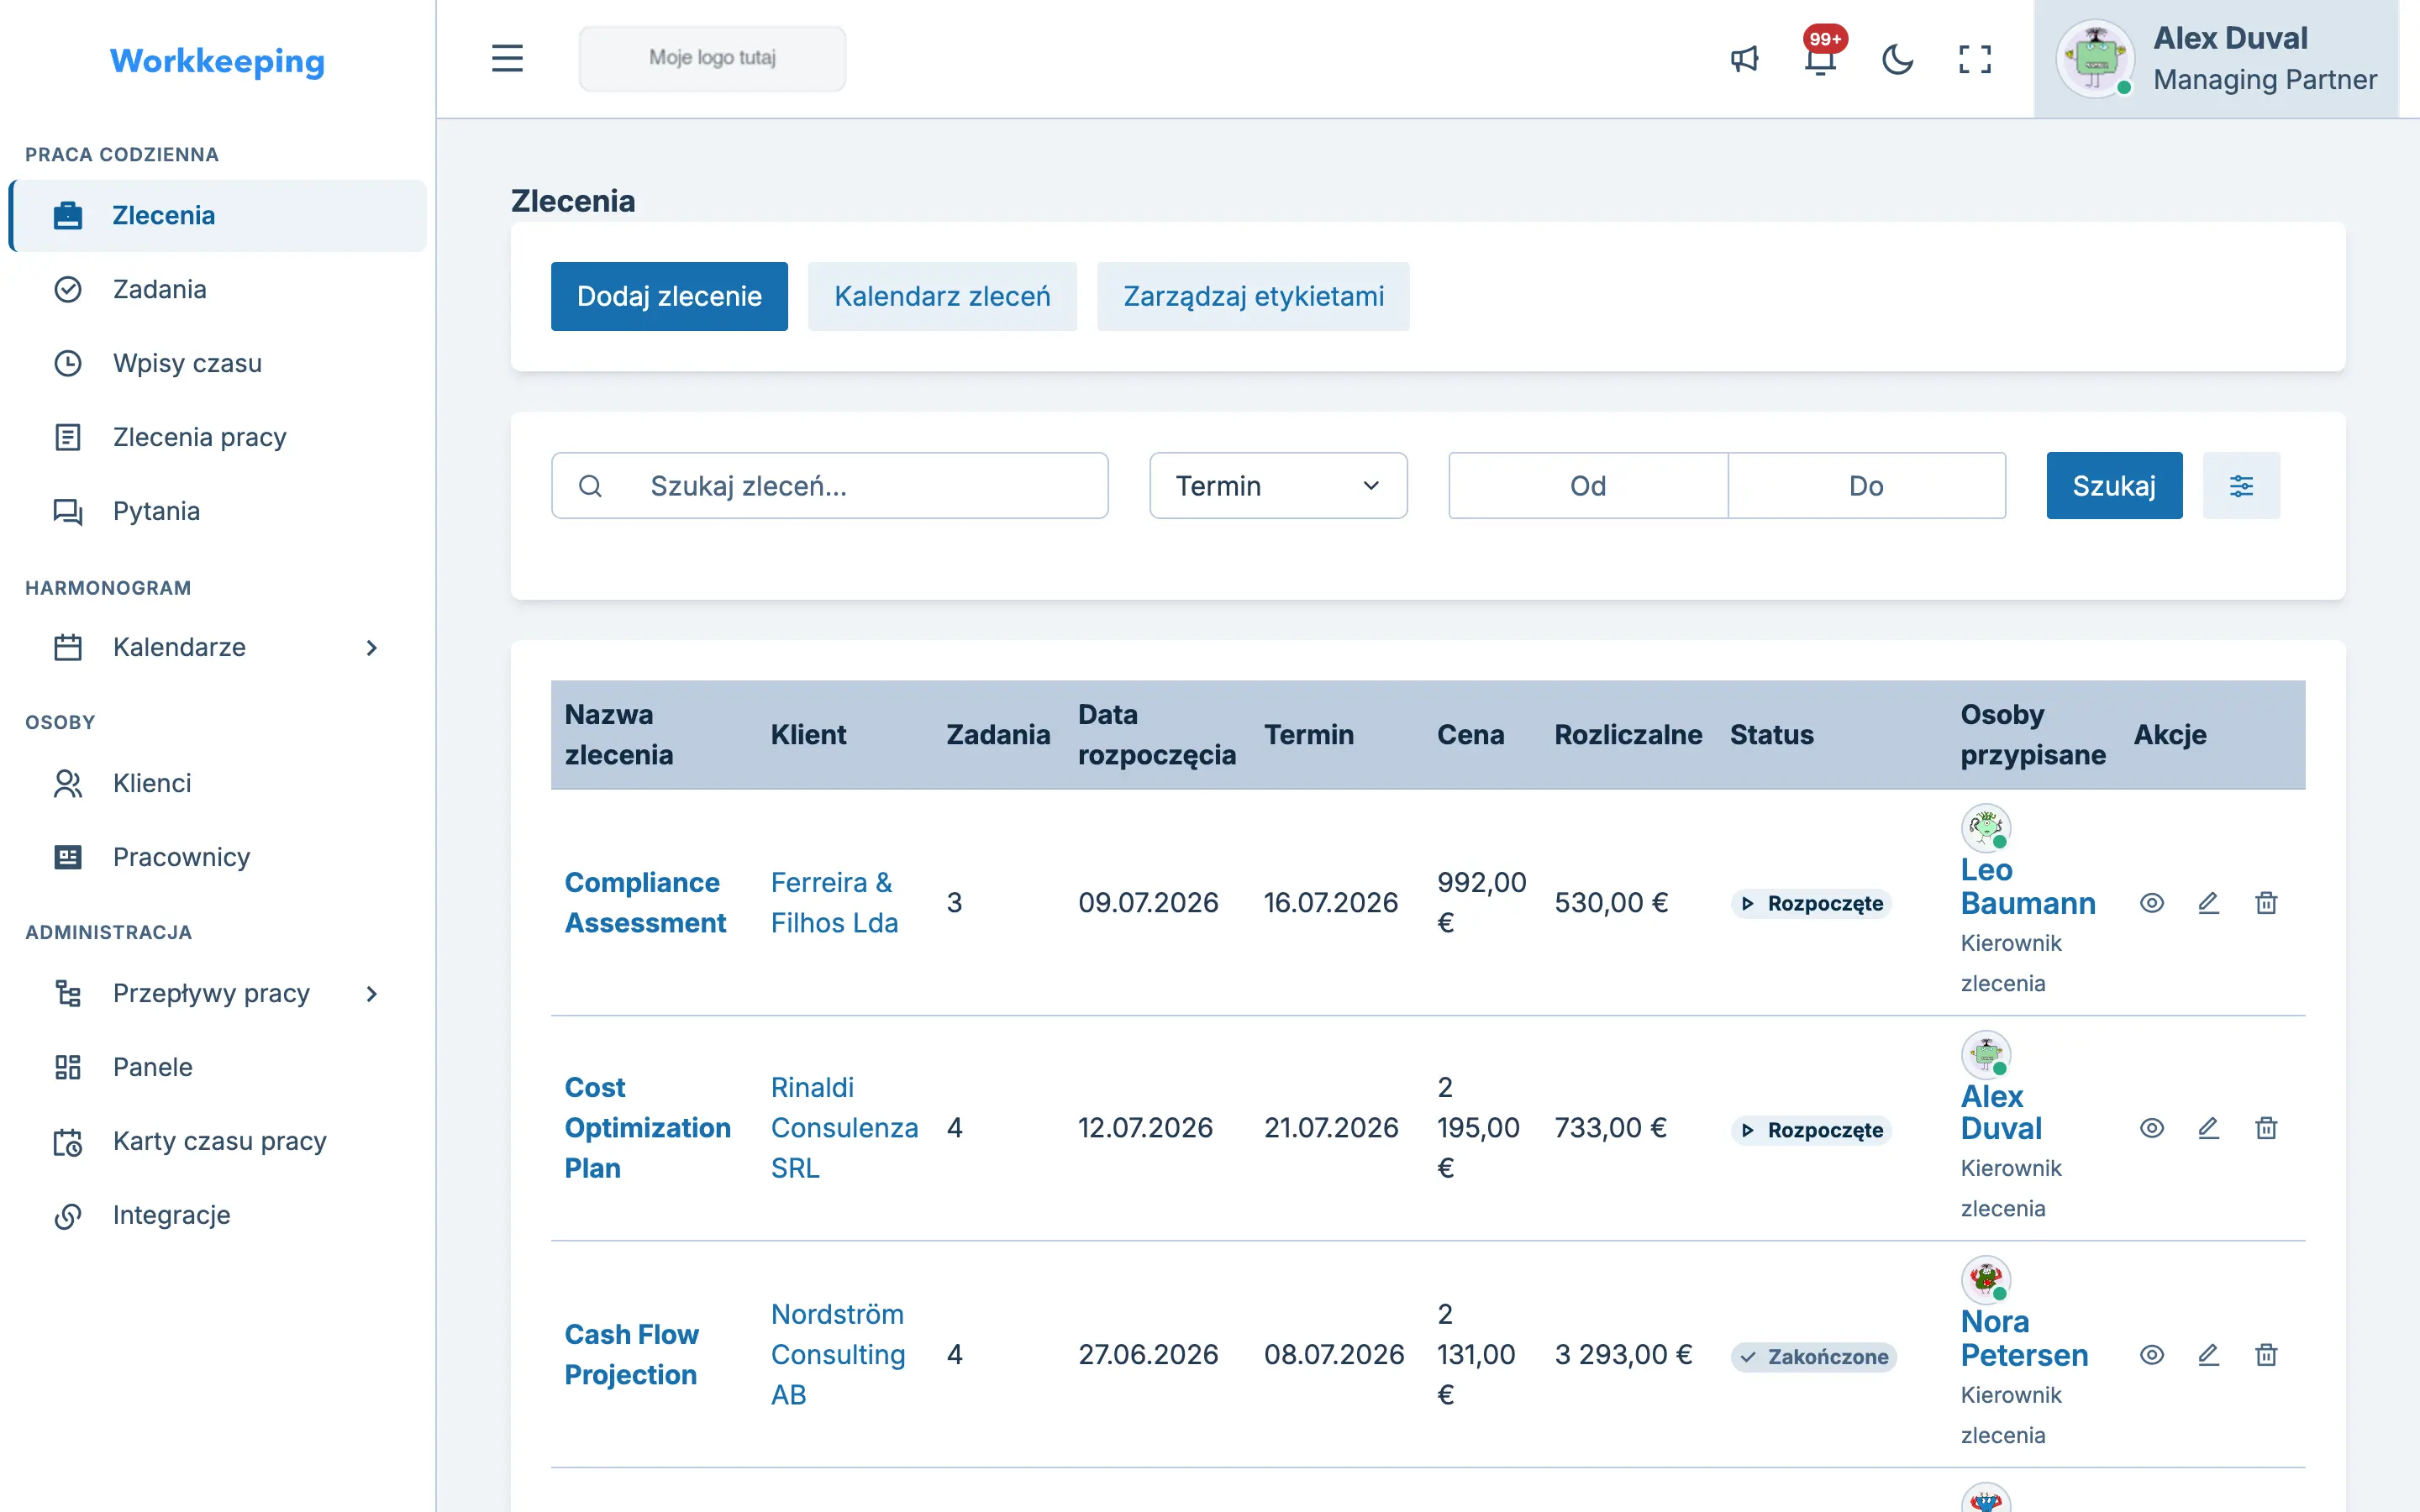The width and height of the screenshot is (2420, 1512).
Task: Toggle dark mode moon icon
Action: point(1897,59)
